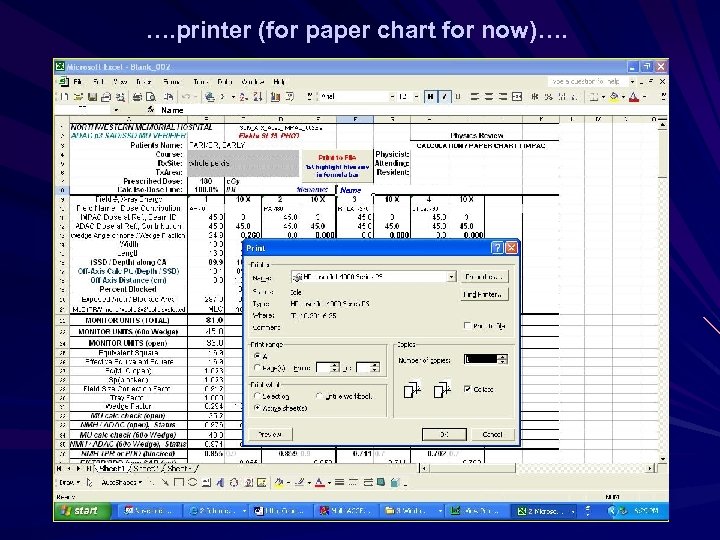The height and width of the screenshot is (540, 720).
Task: Select the Rectangle tool in Drawing toolbar
Action: (x=179, y=482)
